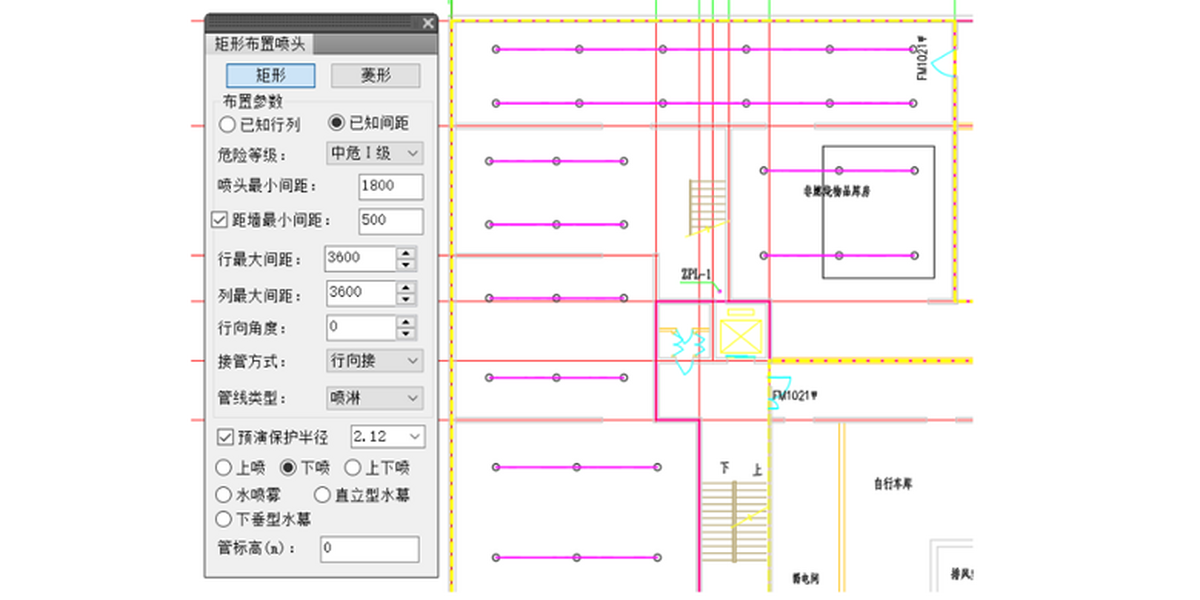Decrease 列最大间距 with down arrow

405,300
